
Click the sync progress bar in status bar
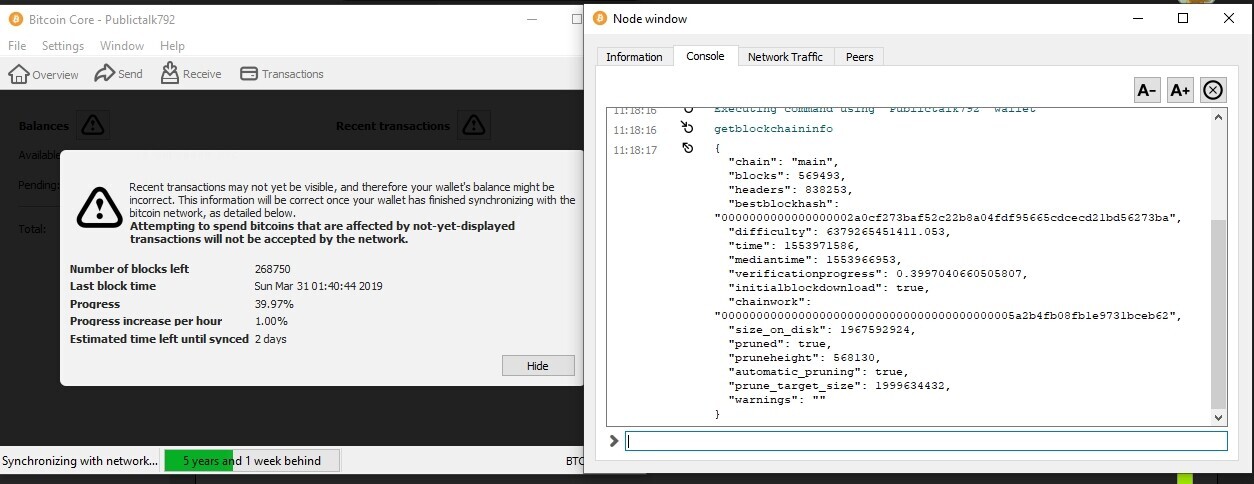click(251, 461)
